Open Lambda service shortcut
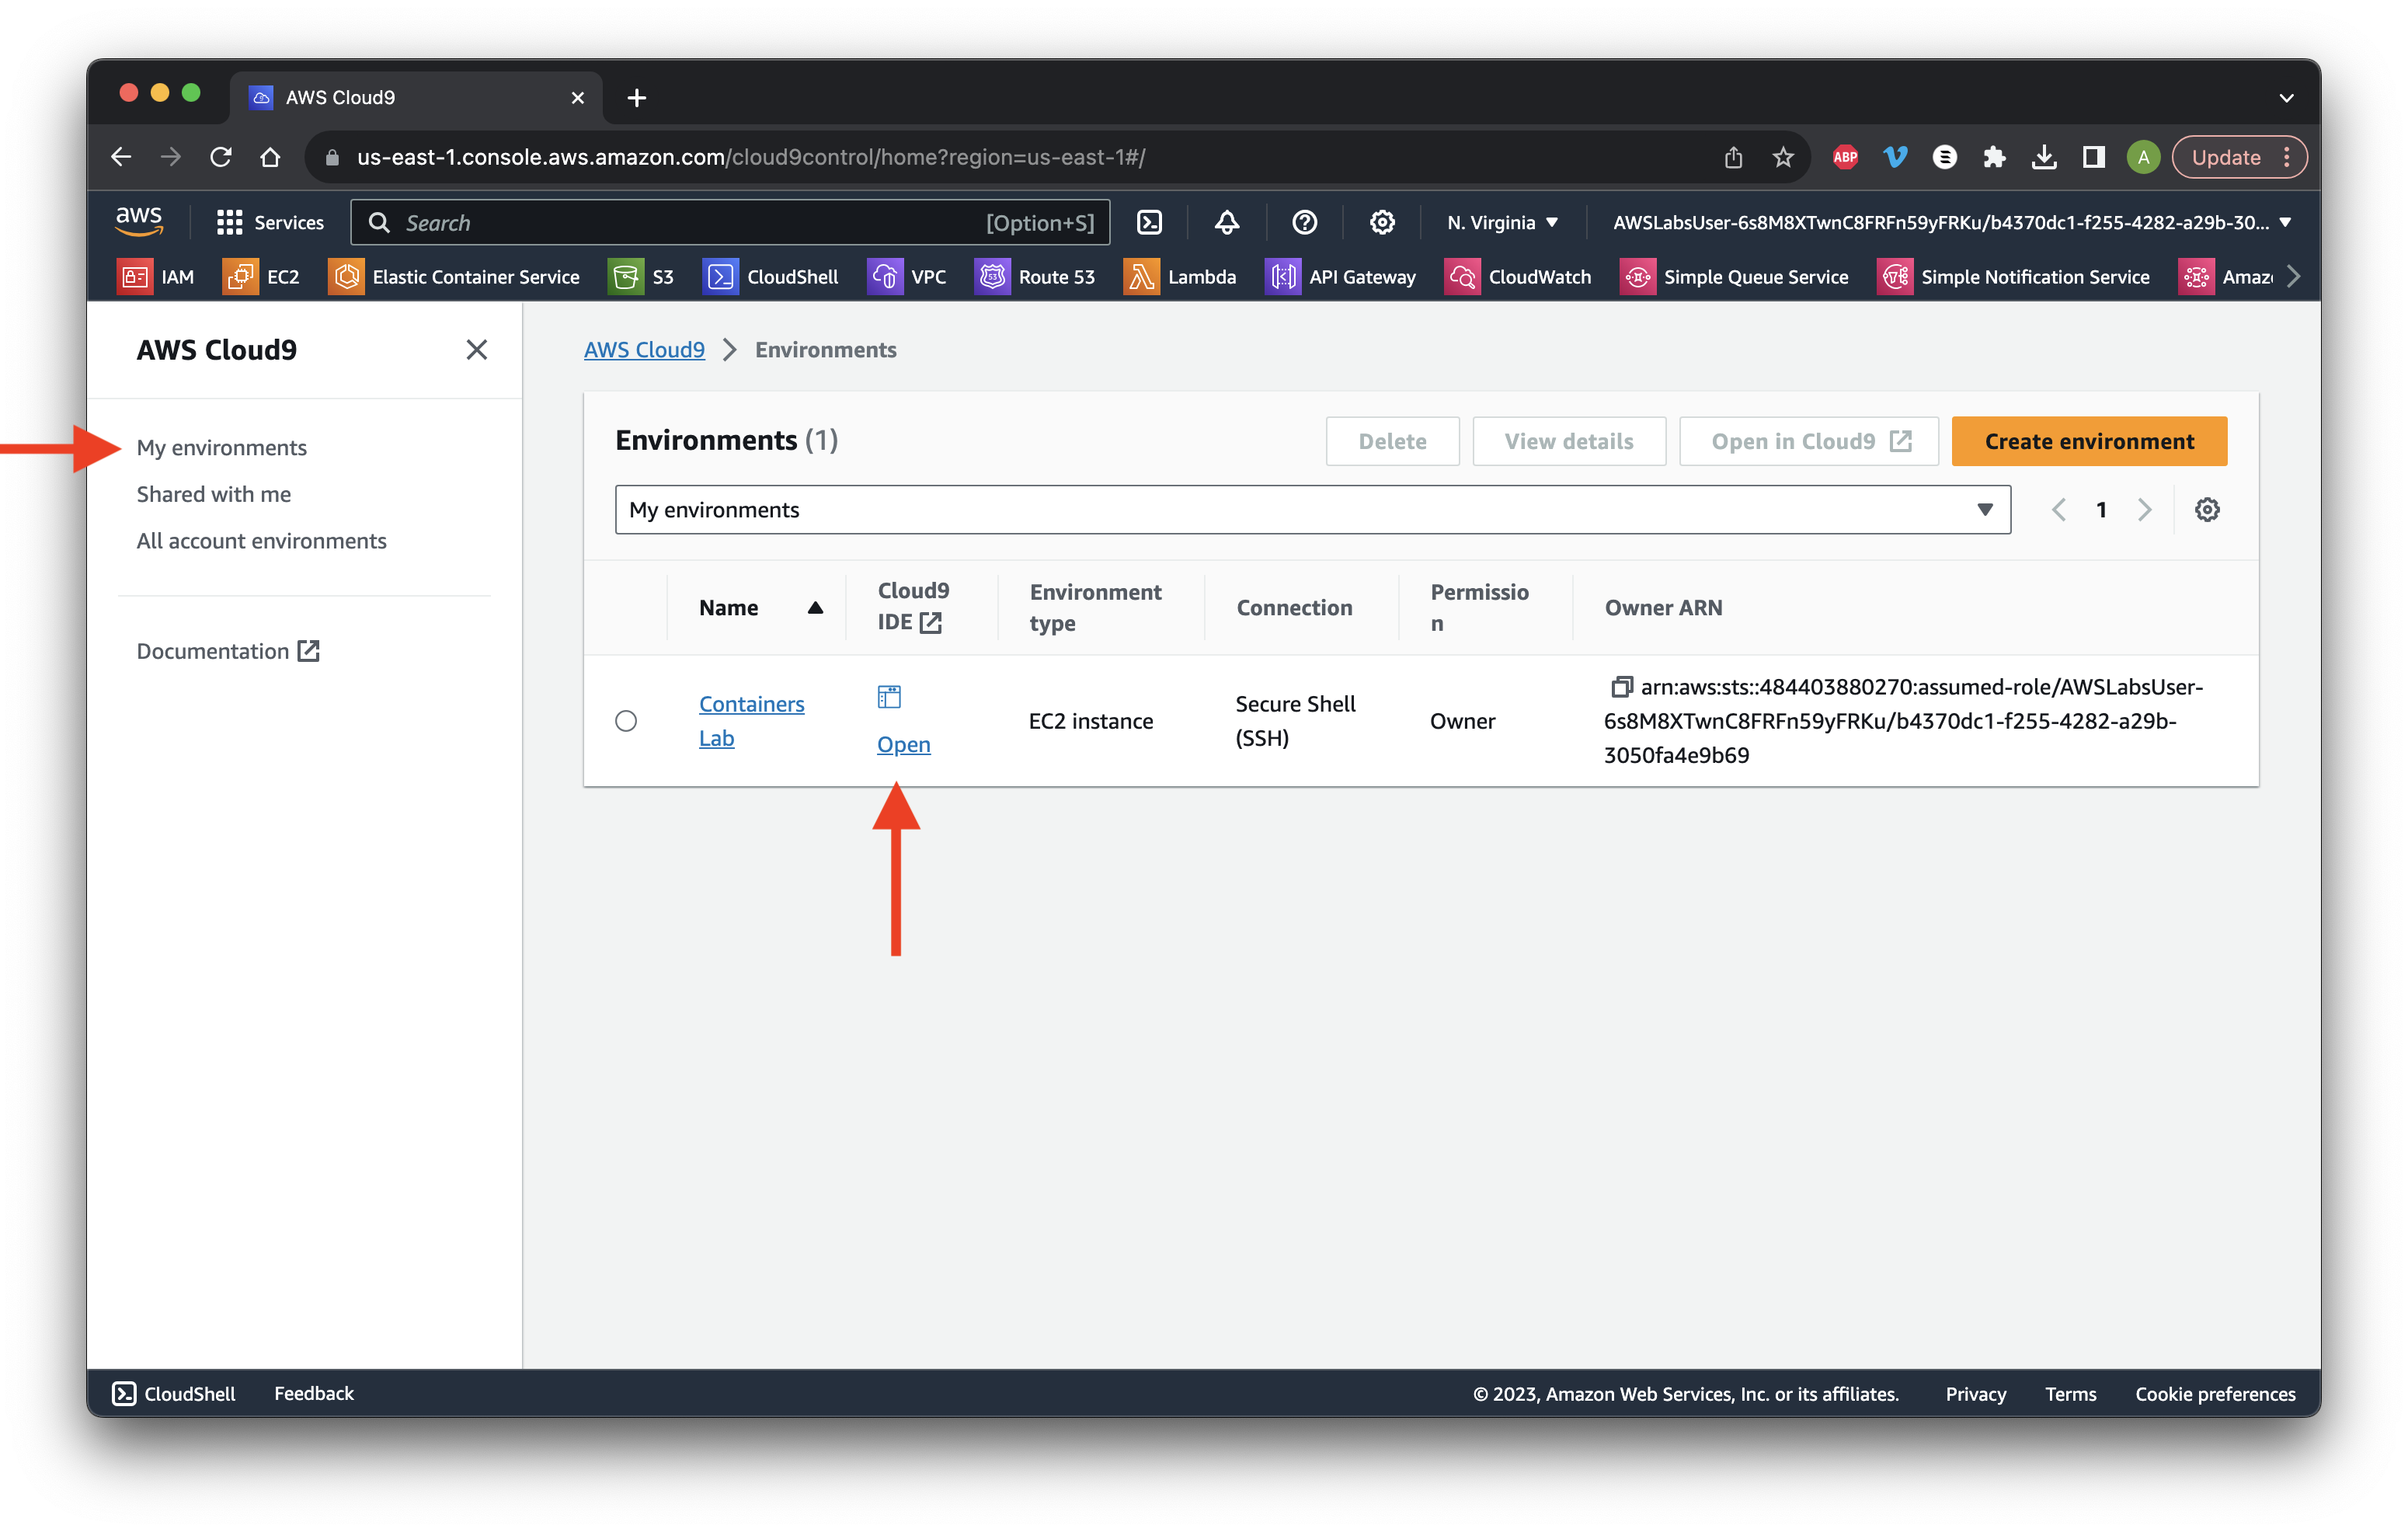 point(1180,277)
